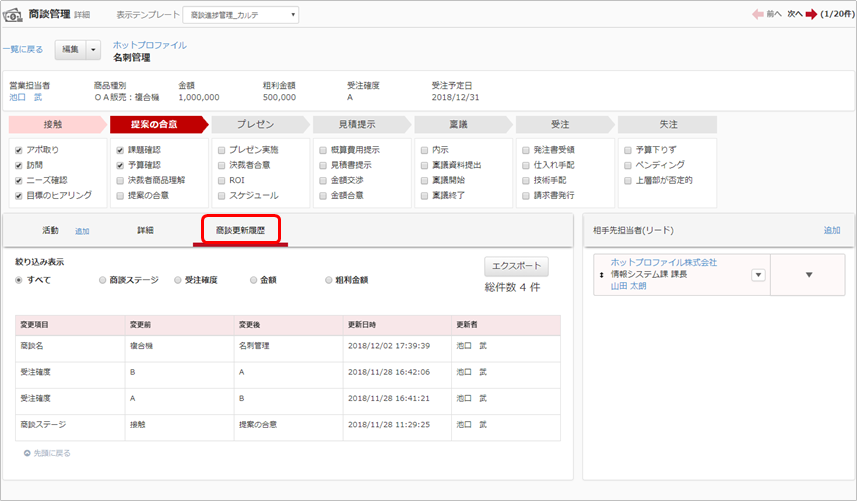
Task: Open sales rep 池口 武 link
Action: [26, 97]
